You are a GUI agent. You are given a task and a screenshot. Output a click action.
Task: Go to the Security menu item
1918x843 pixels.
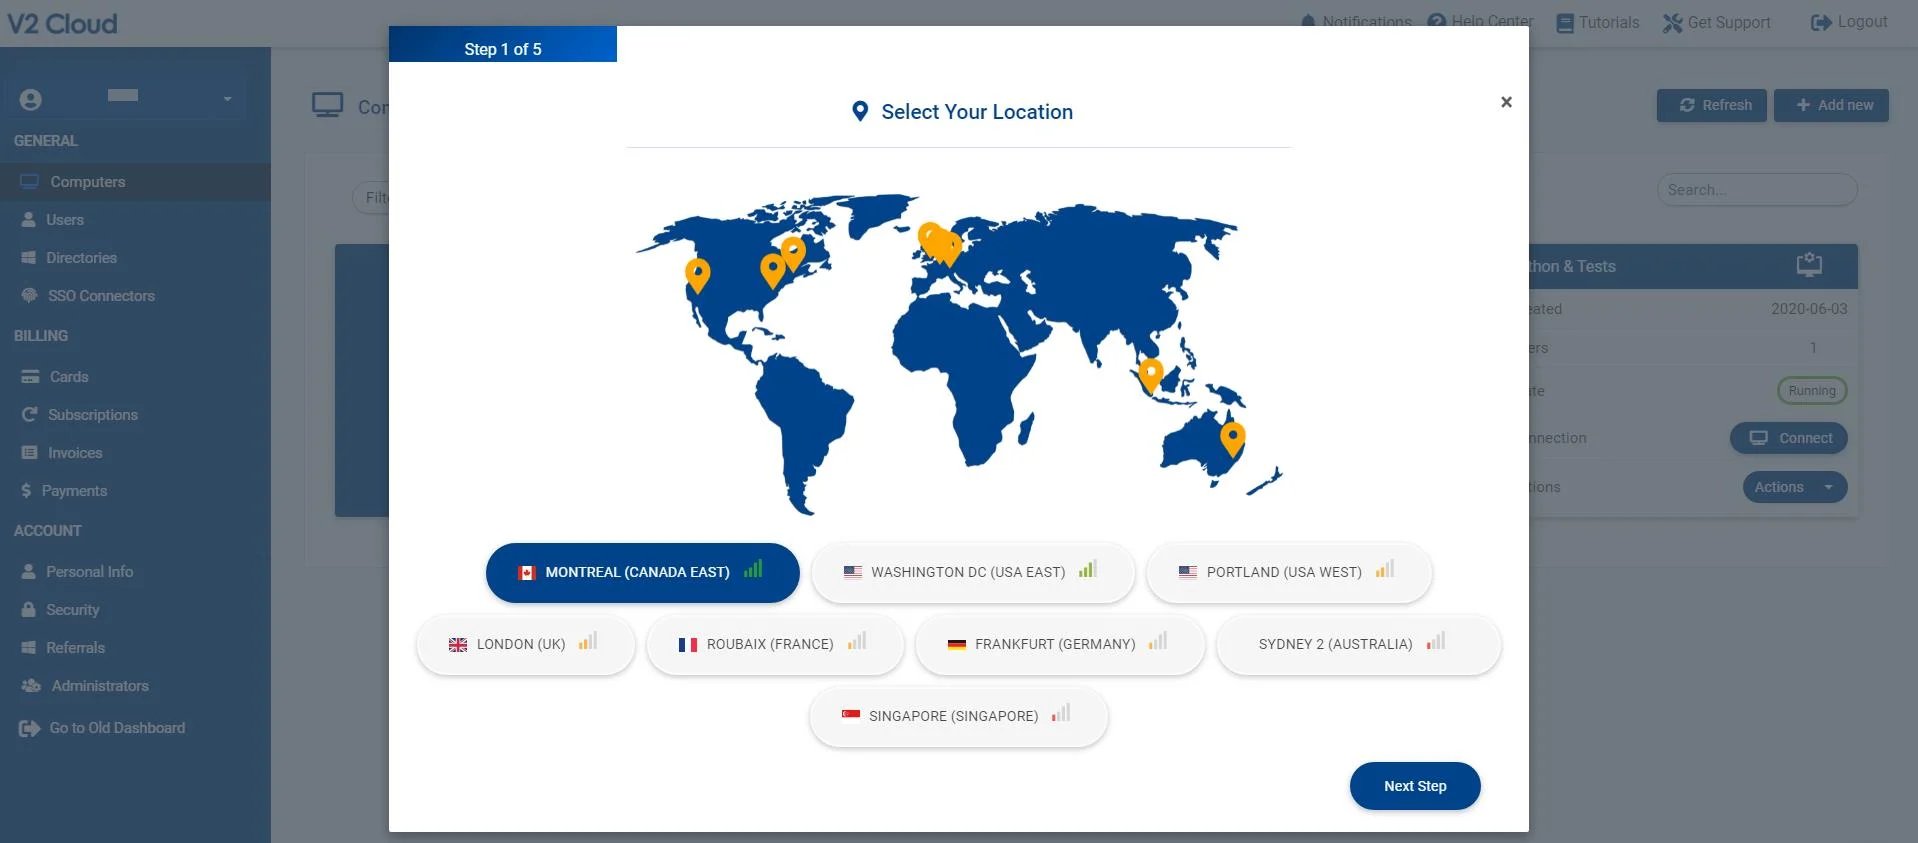(x=72, y=610)
